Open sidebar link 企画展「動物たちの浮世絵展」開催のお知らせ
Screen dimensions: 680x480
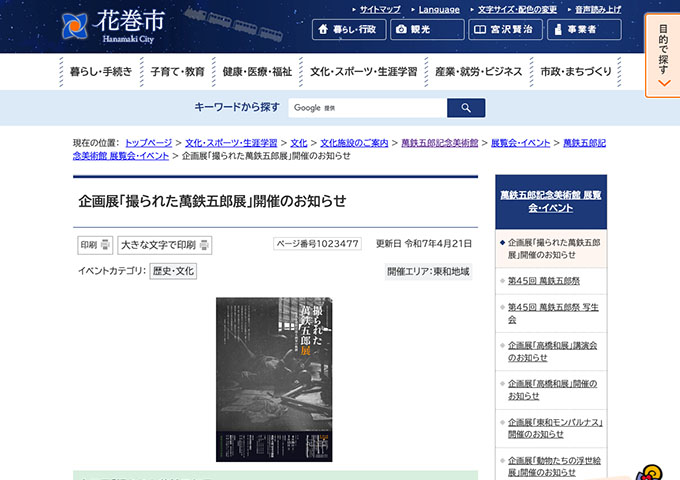click(554, 466)
